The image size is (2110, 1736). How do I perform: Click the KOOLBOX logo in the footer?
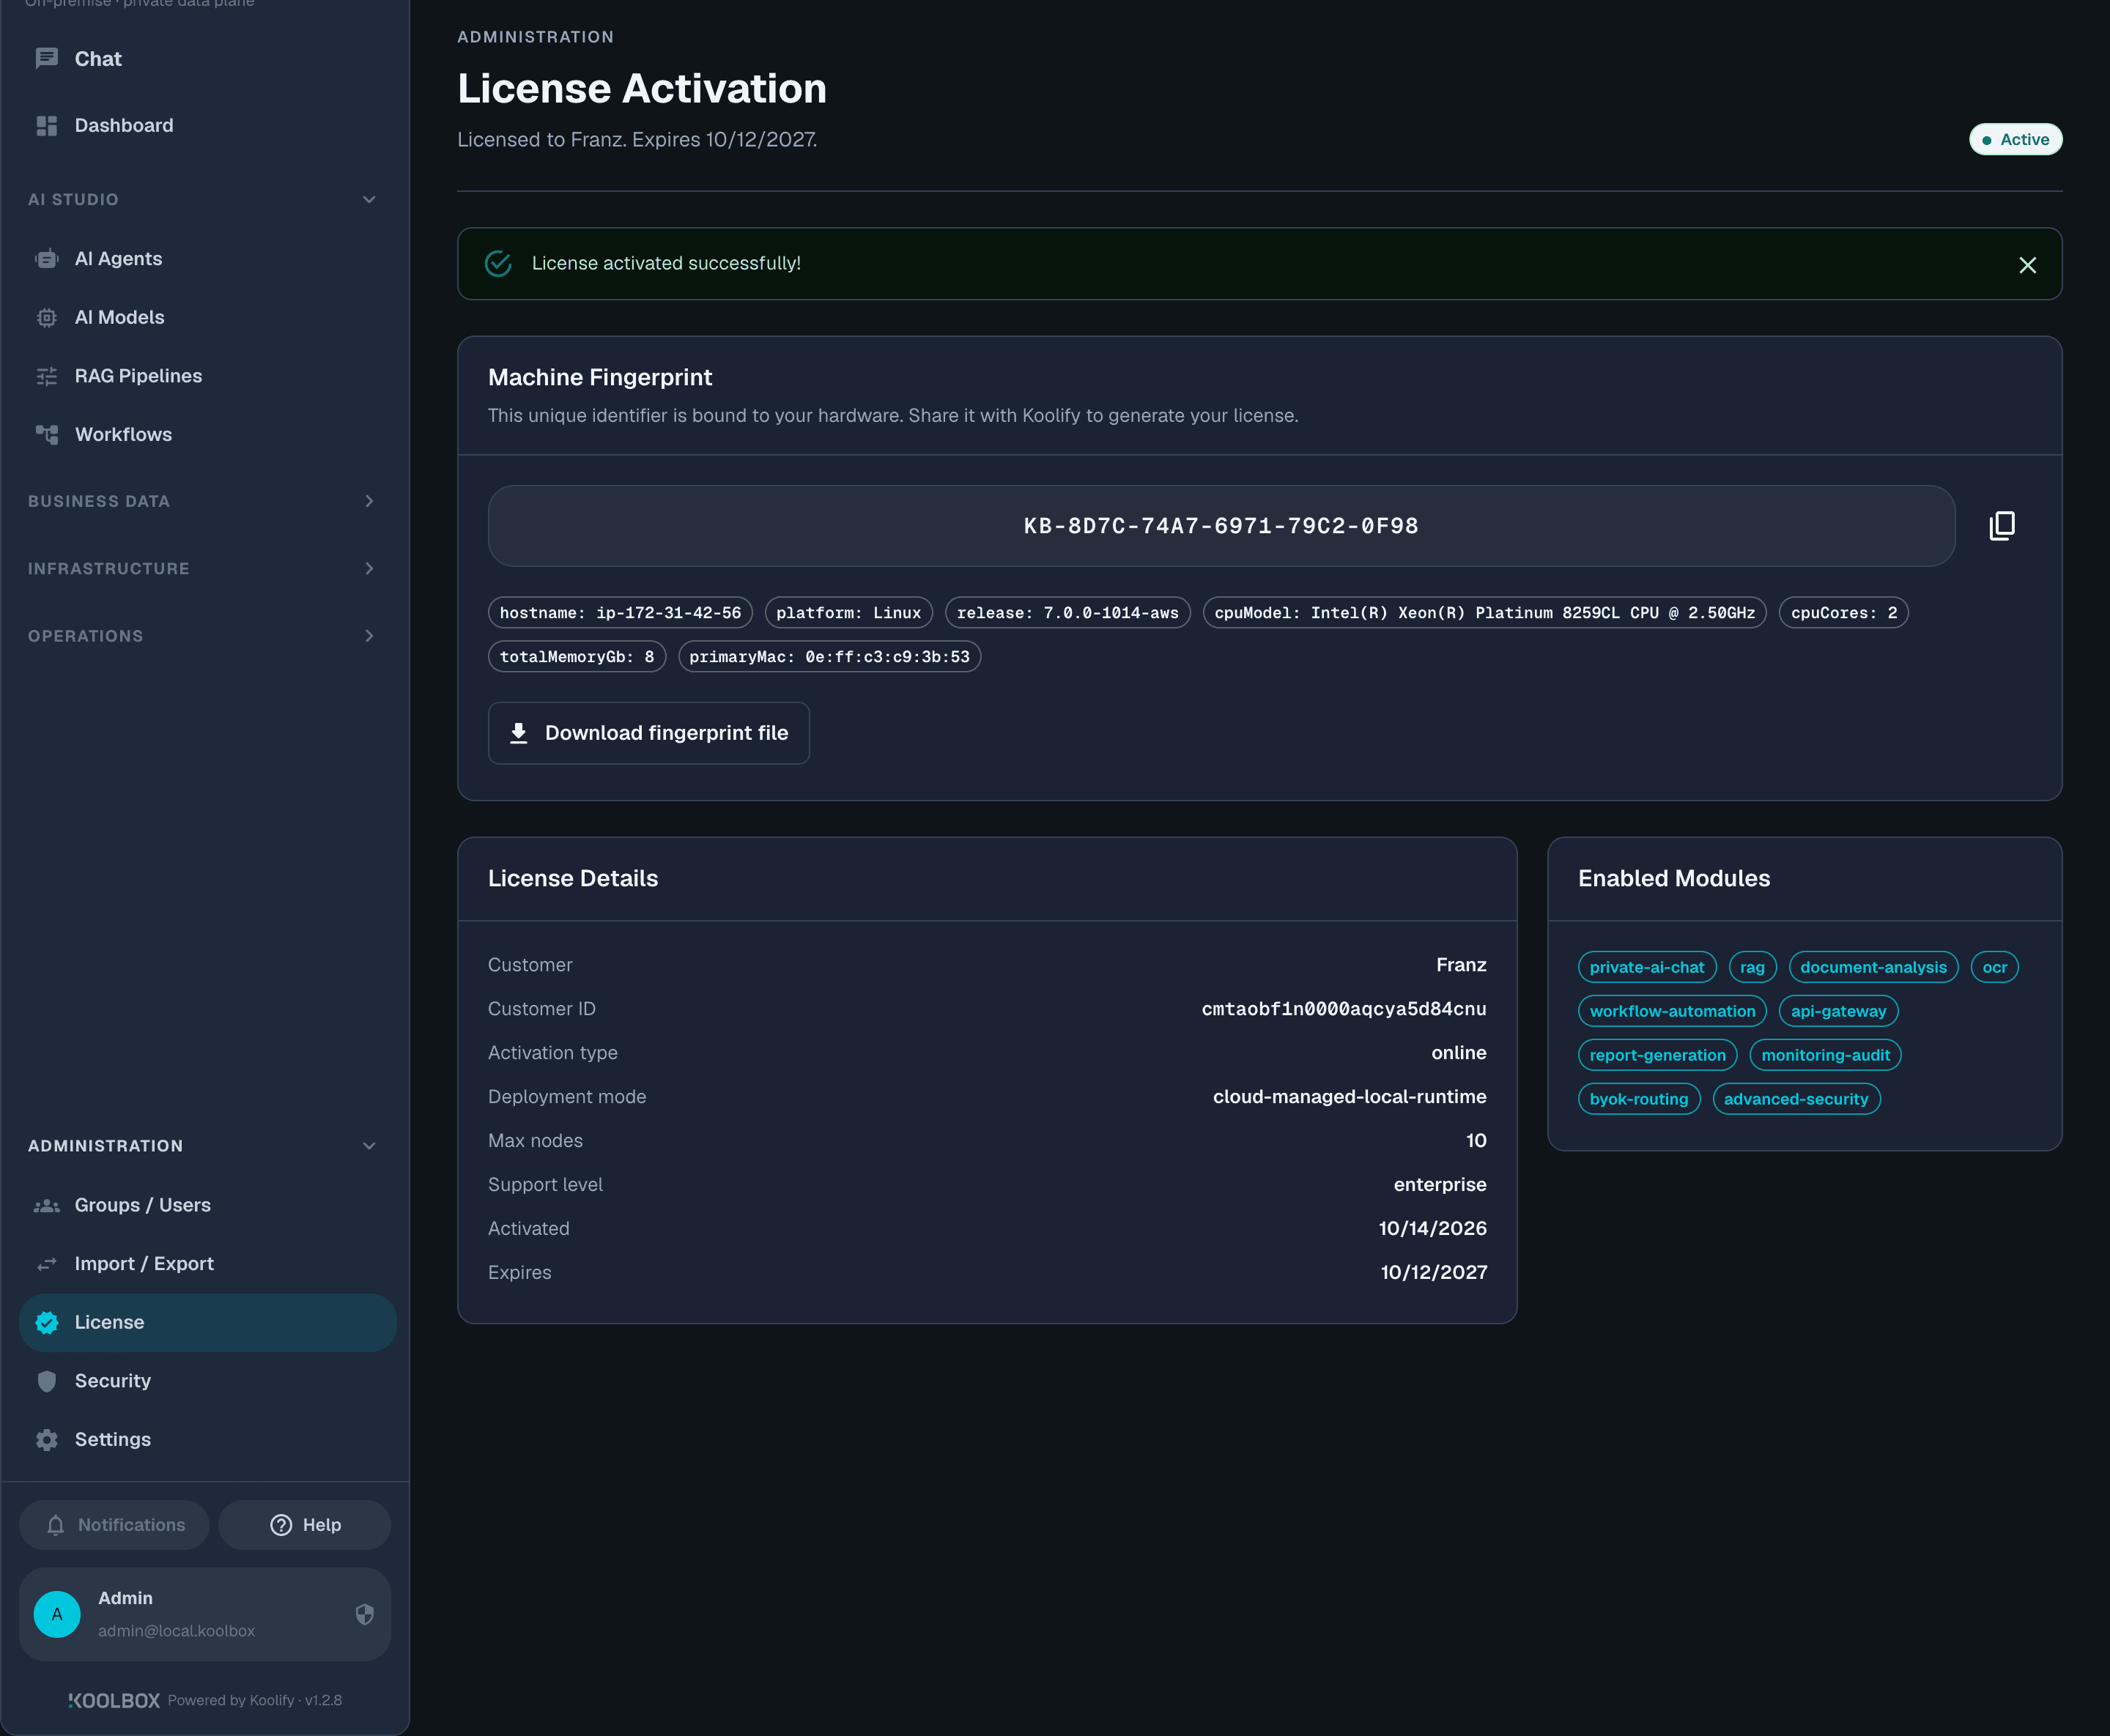tap(114, 1700)
